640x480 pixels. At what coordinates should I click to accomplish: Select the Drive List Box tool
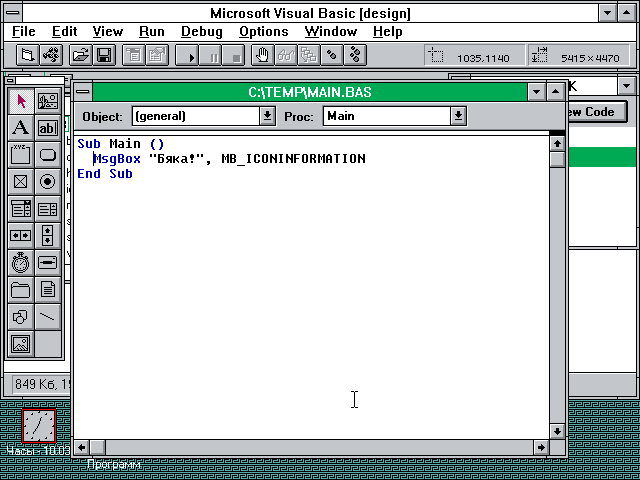point(48,262)
